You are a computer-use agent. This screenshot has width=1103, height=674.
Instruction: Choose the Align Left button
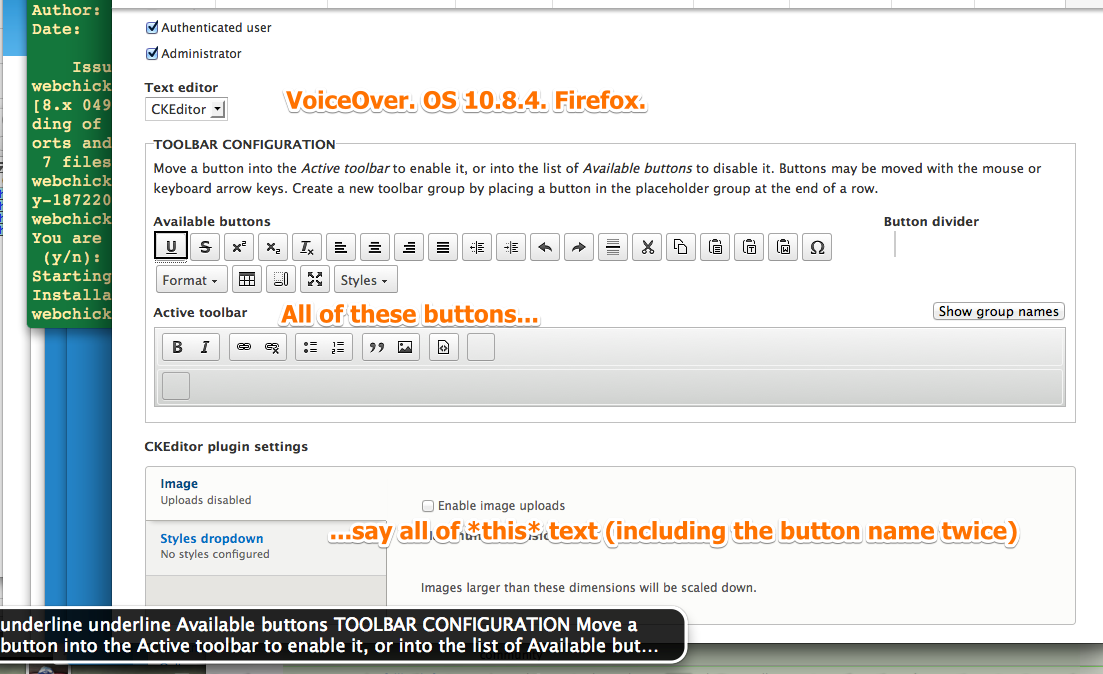(340, 247)
